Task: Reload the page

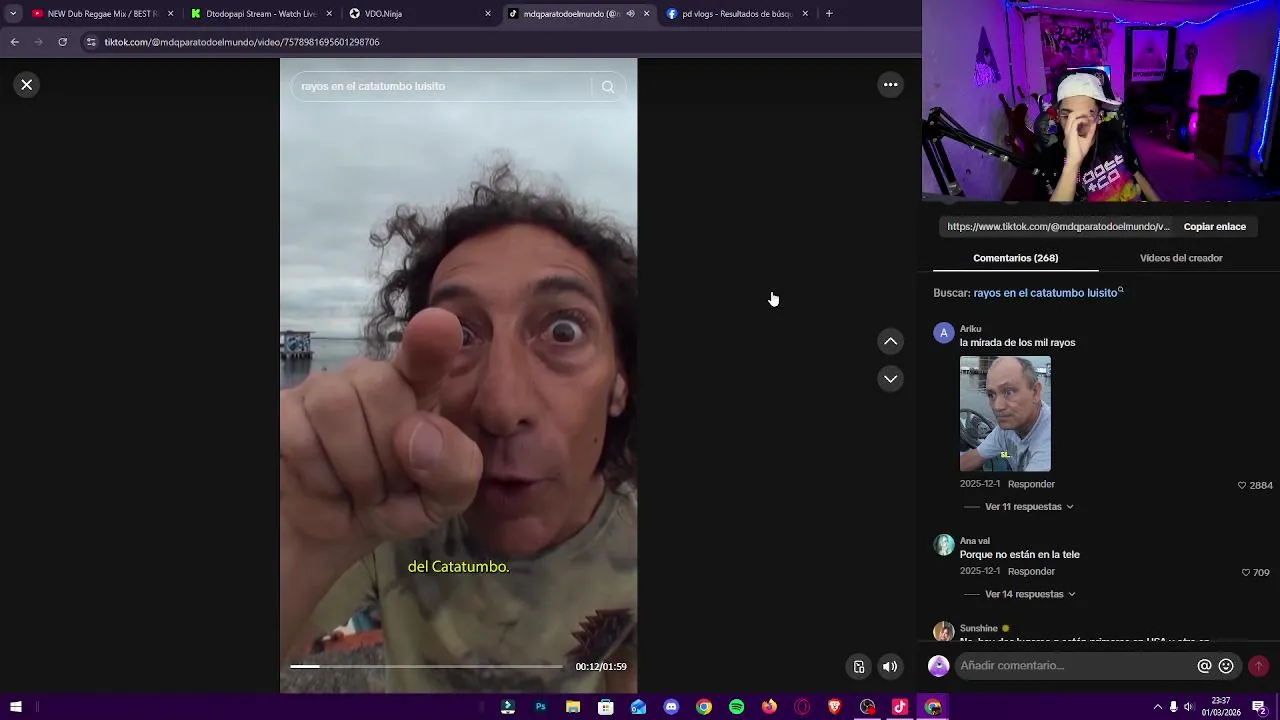Action: [x=62, y=42]
